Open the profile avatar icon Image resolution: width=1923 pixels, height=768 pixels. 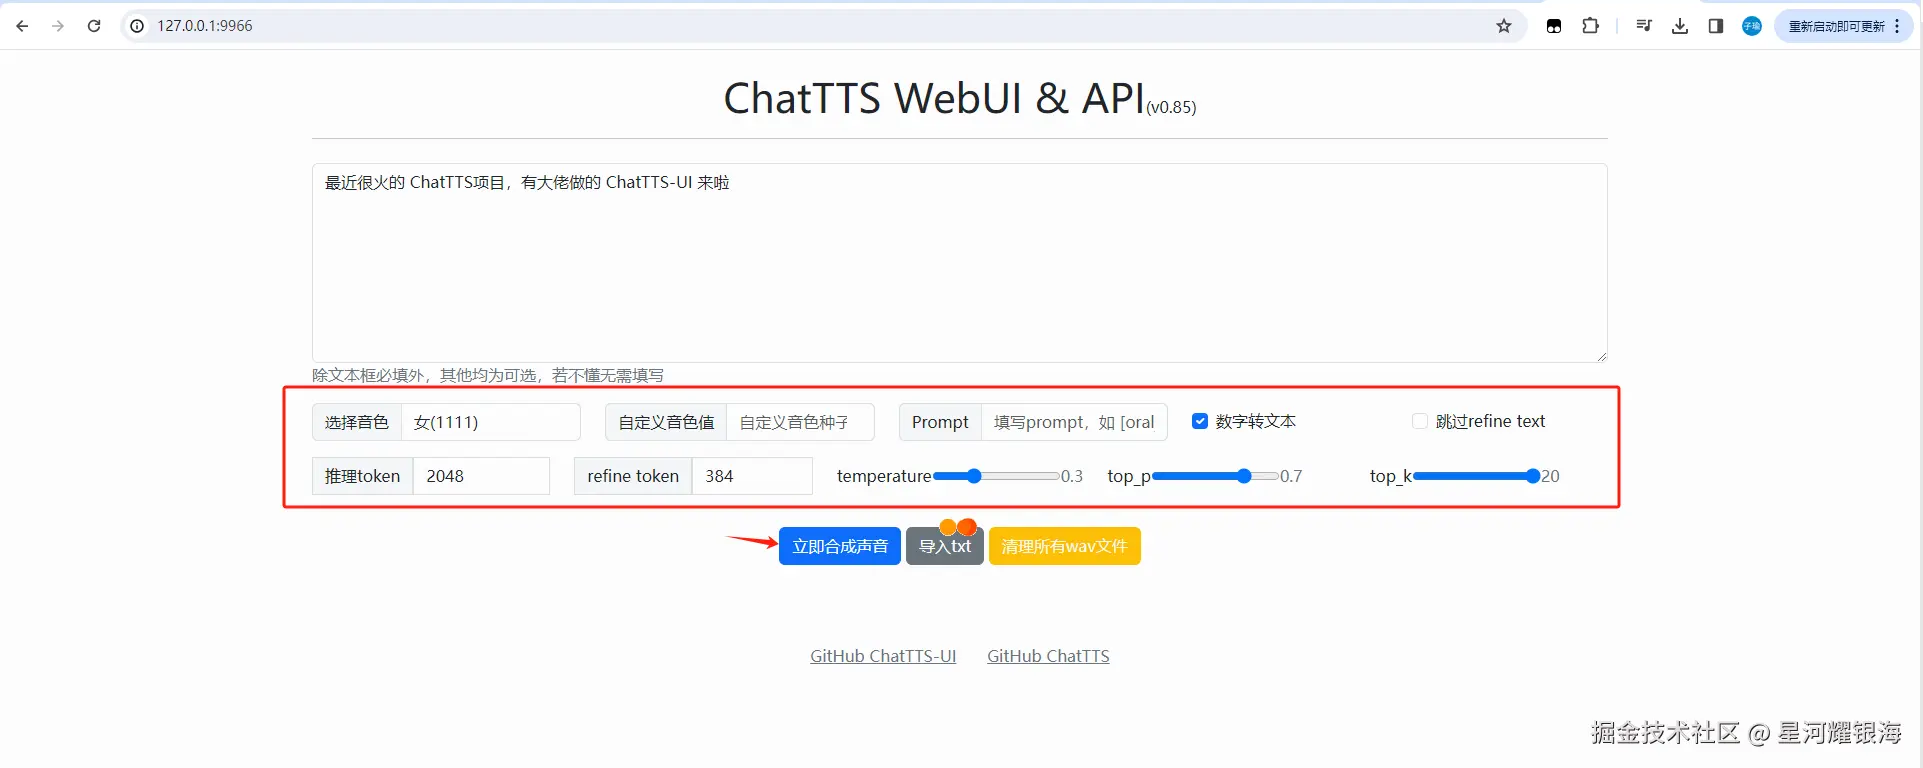[1752, 26]
